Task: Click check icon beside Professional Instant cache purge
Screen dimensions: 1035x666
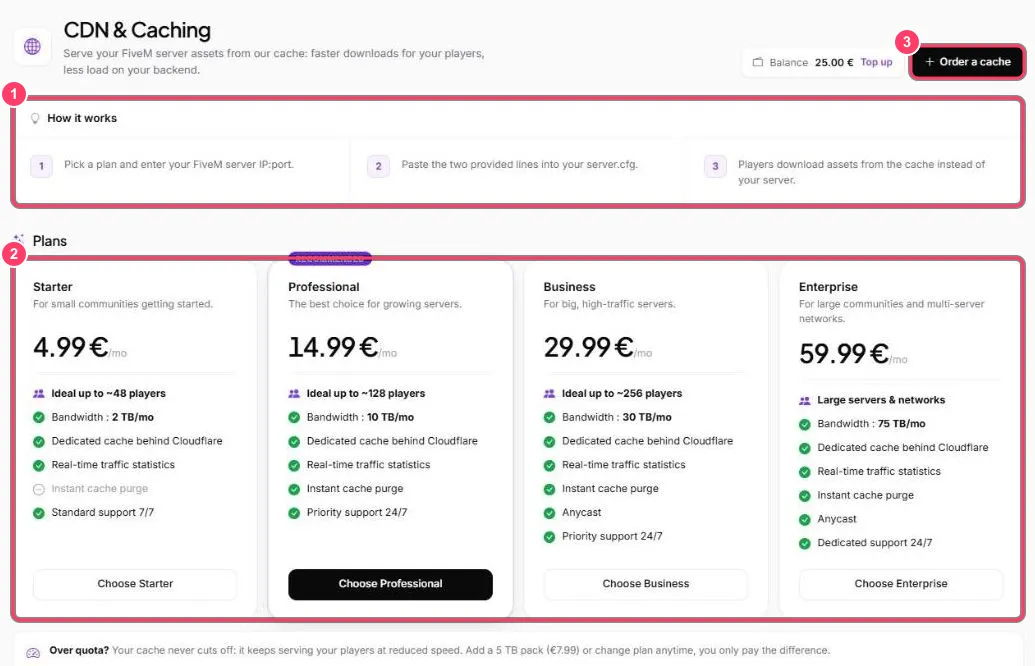Action: [294, 489]
